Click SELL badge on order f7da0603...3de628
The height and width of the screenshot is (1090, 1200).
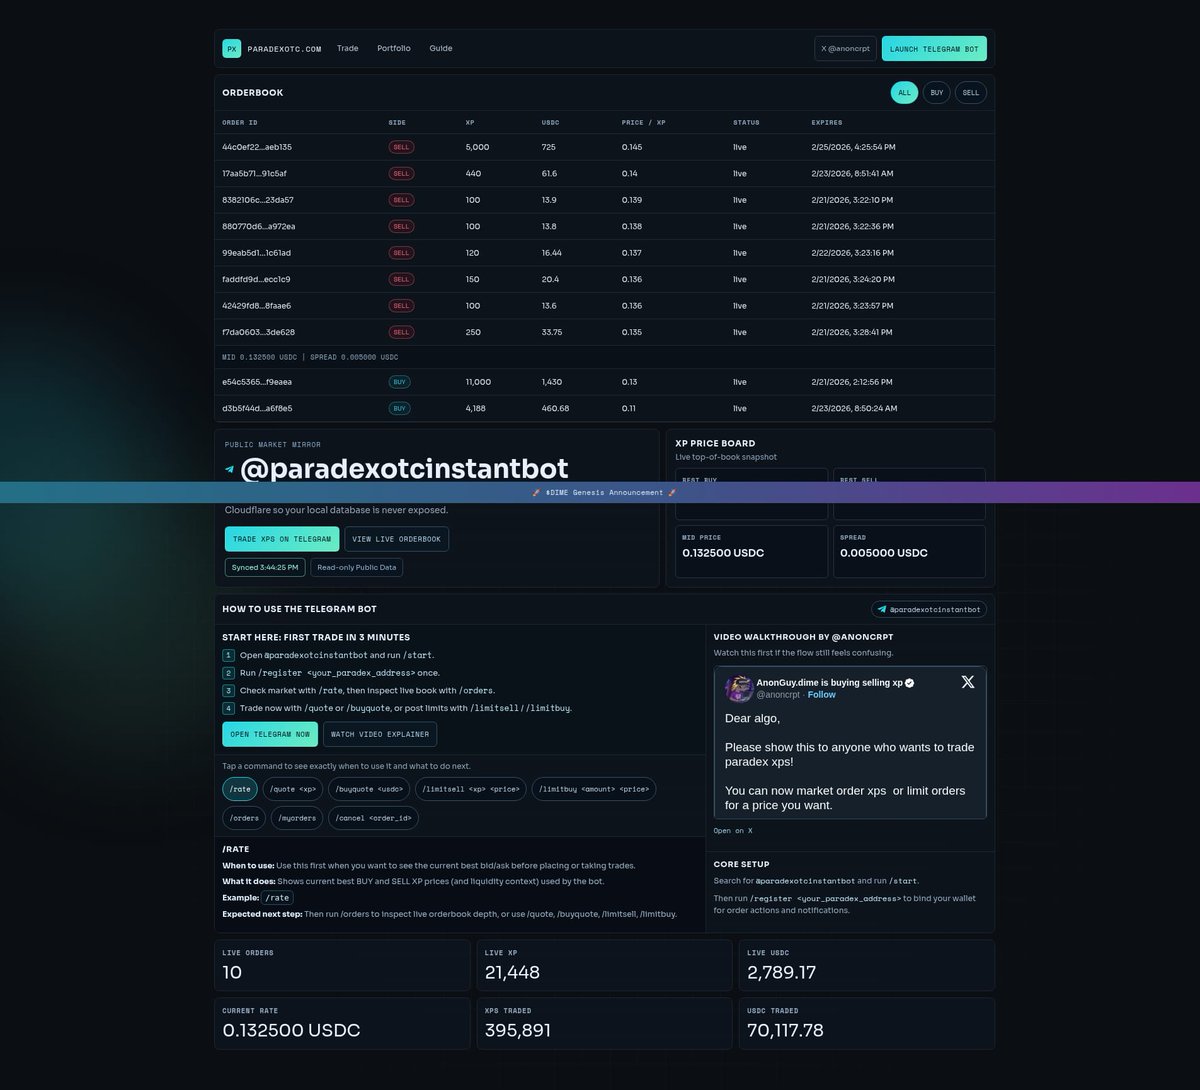pos(401,332)
